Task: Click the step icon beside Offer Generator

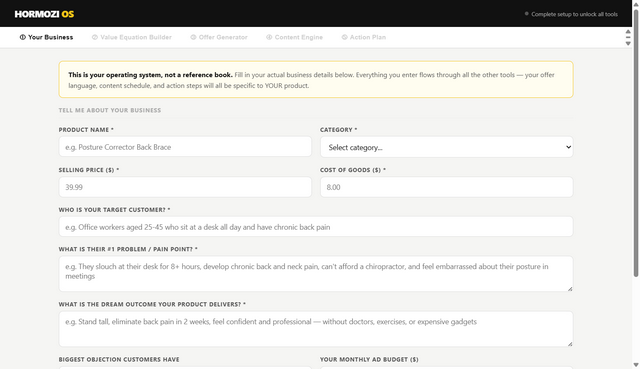Action: 193,37
